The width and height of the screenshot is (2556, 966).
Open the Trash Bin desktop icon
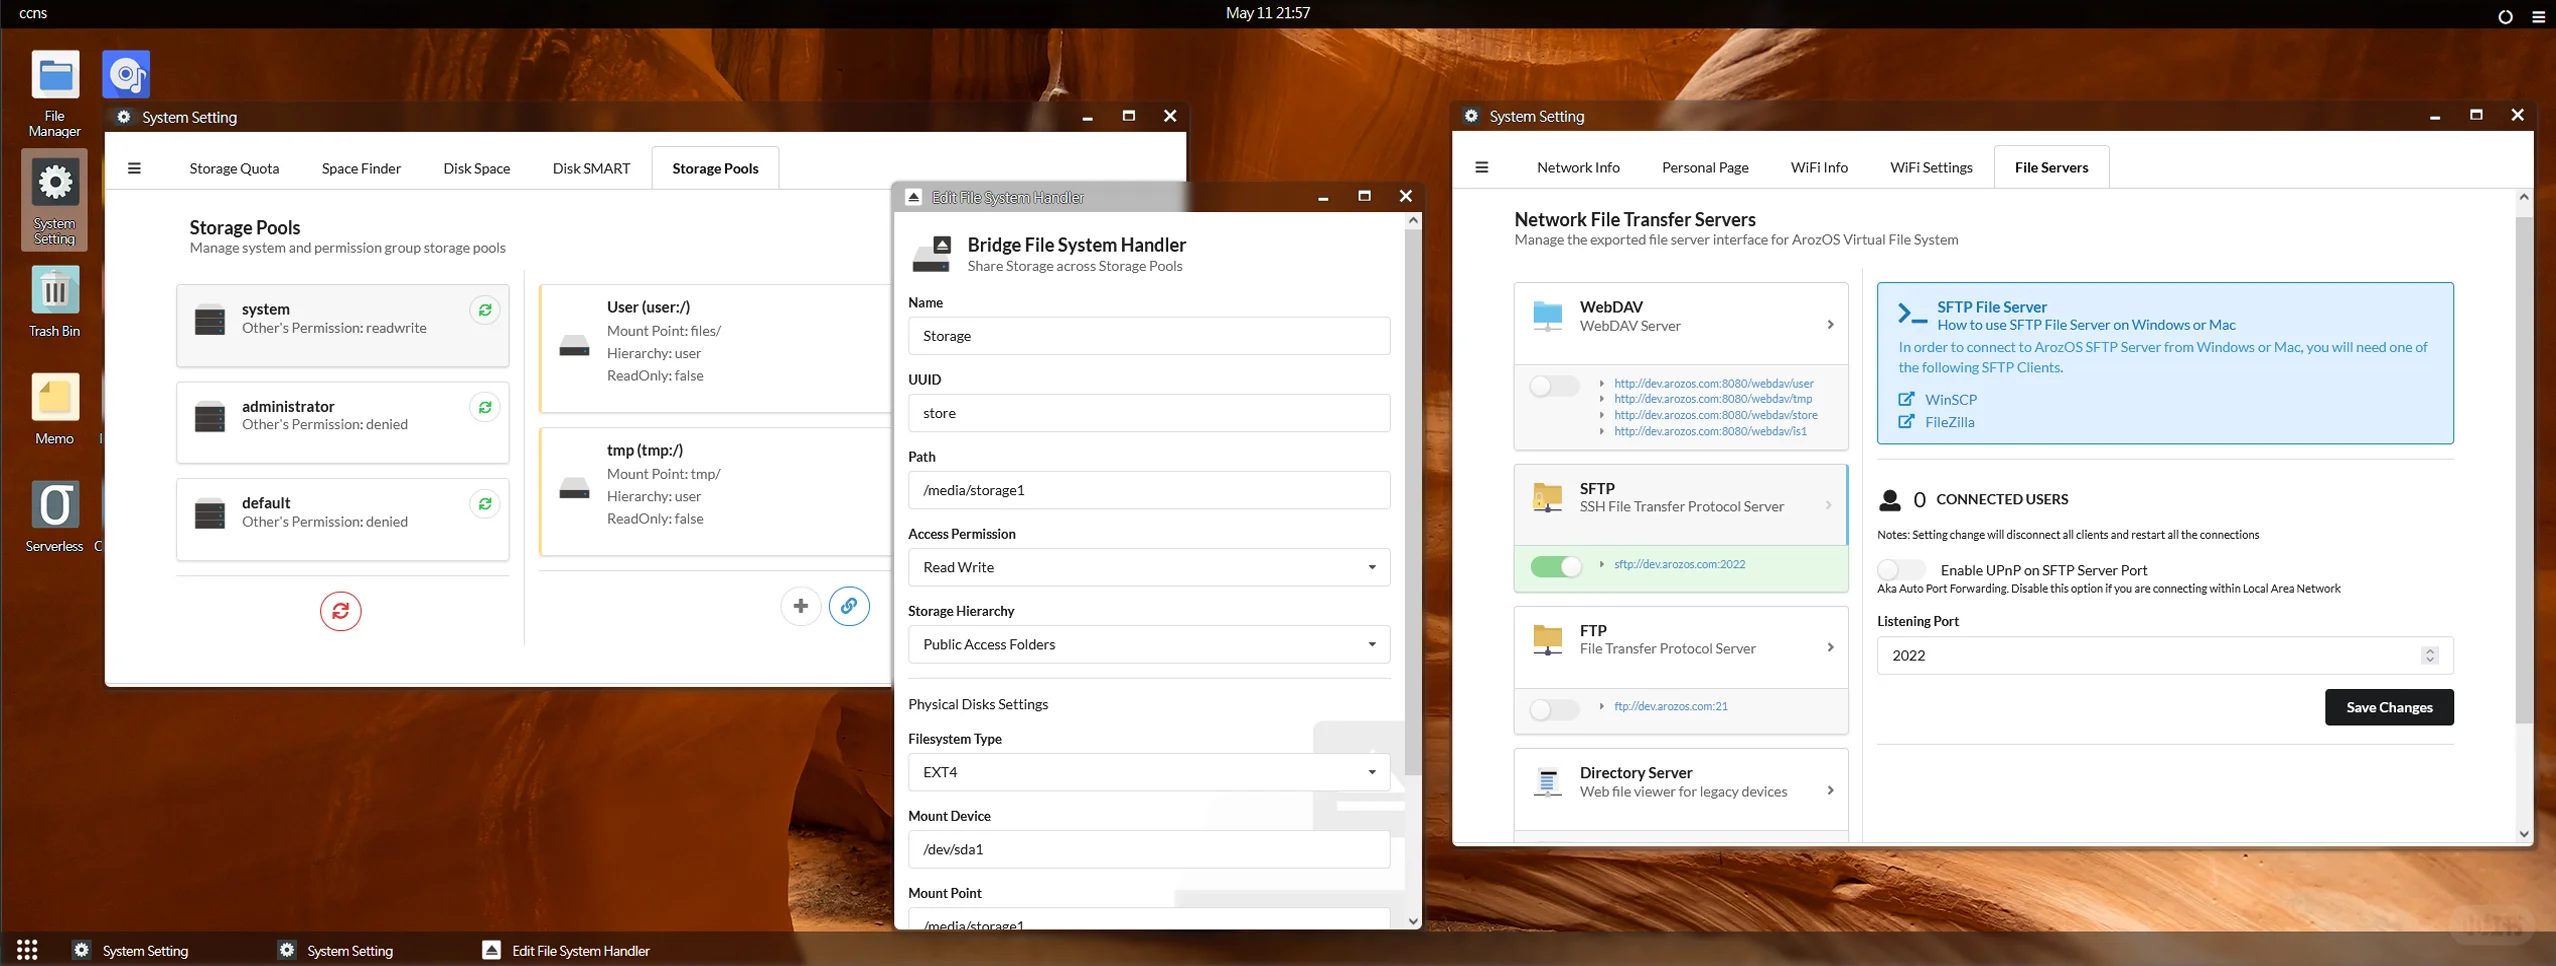(x=55, y=301)
